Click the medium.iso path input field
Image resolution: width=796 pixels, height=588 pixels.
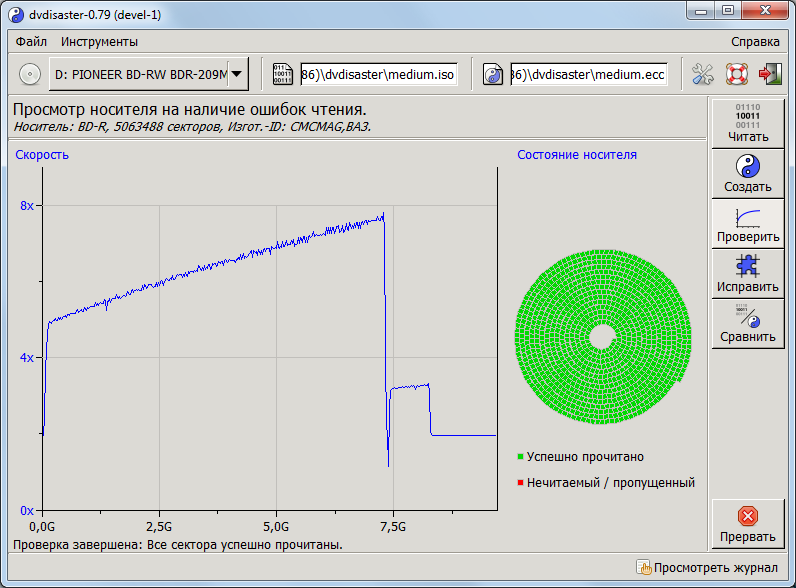[x=378, y=74]
